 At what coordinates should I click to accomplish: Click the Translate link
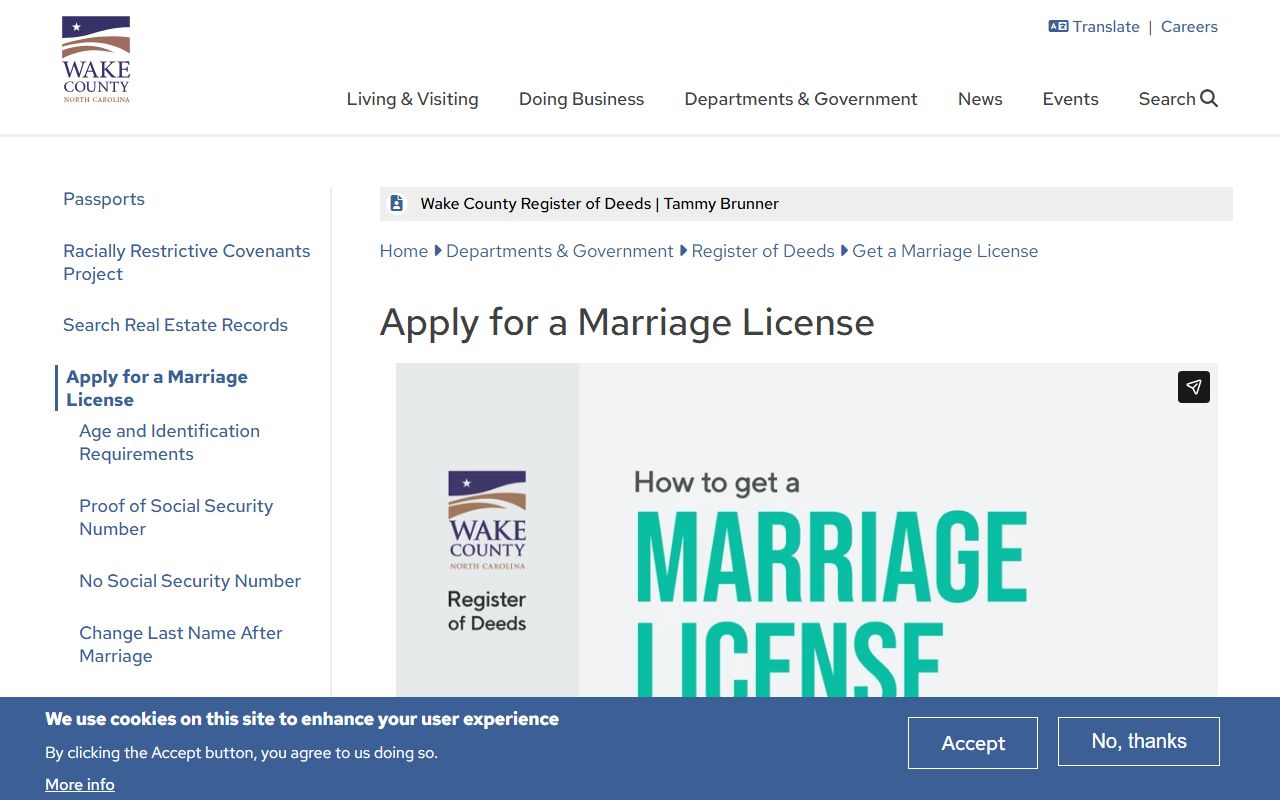coord(1106,27)
